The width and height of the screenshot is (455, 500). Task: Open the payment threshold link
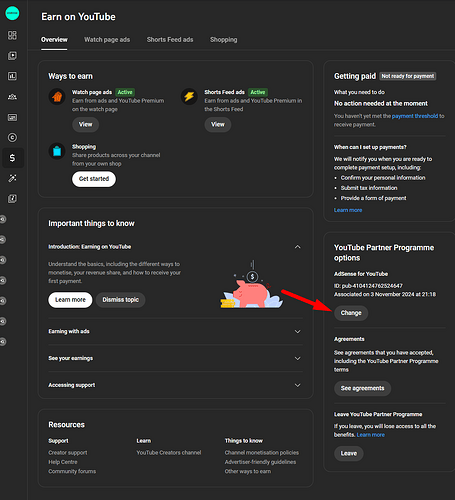point(415,116)
